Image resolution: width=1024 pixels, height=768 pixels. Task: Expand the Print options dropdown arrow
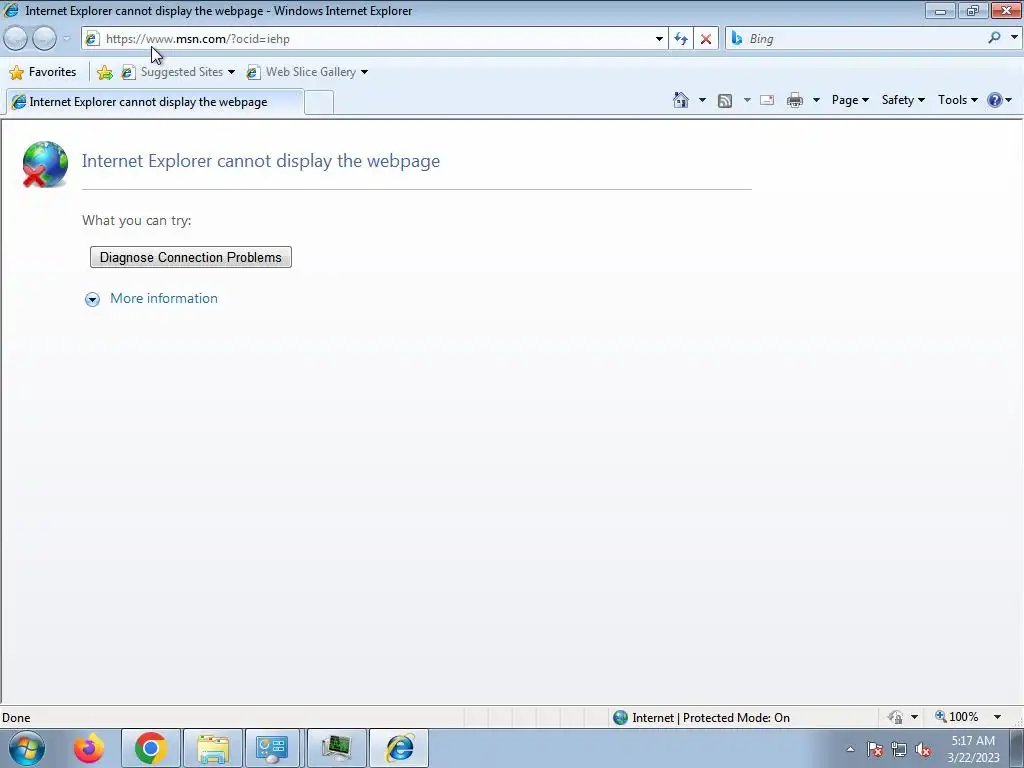click(x=816, y=100)
